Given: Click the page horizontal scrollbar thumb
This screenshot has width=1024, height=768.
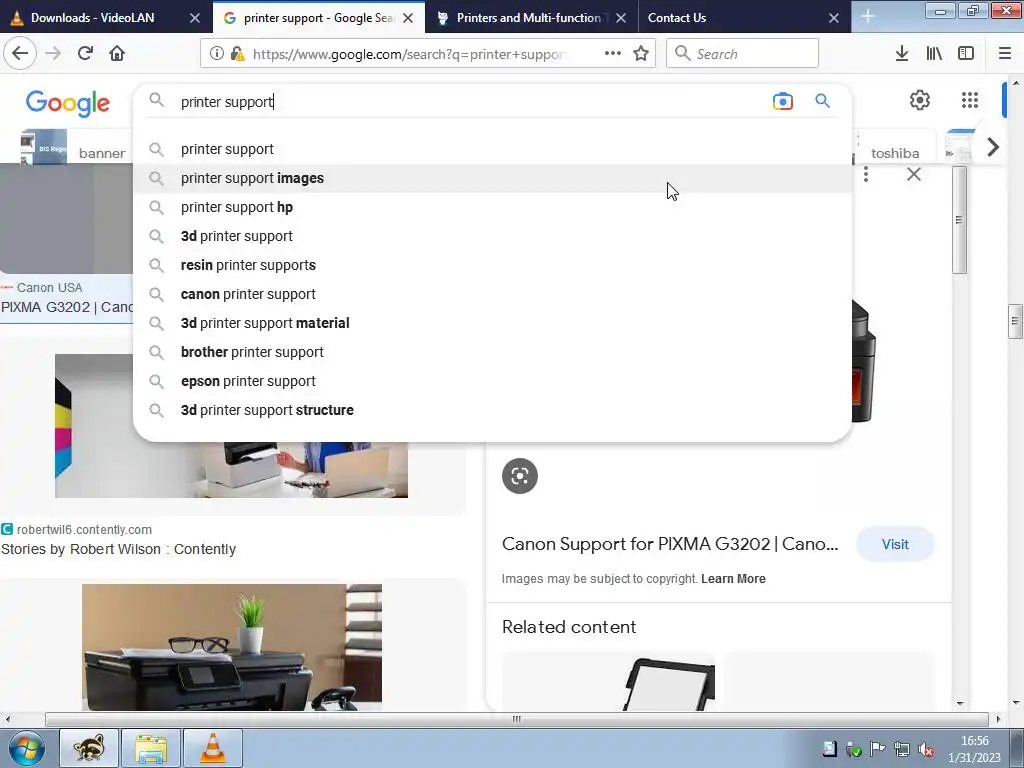Looking at the screenshot, I should point(516,719).
